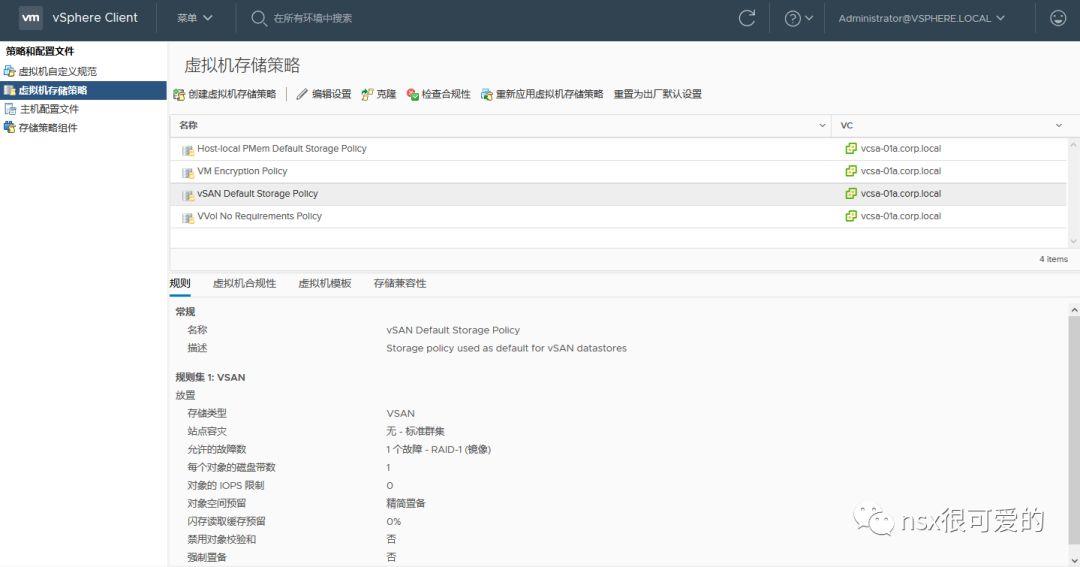Image resolution: width=1080 pixels, height=567 pixels.
Task: Click vcsa-01a.corp.local in VM Encryption row
Action: coord(900,171)
